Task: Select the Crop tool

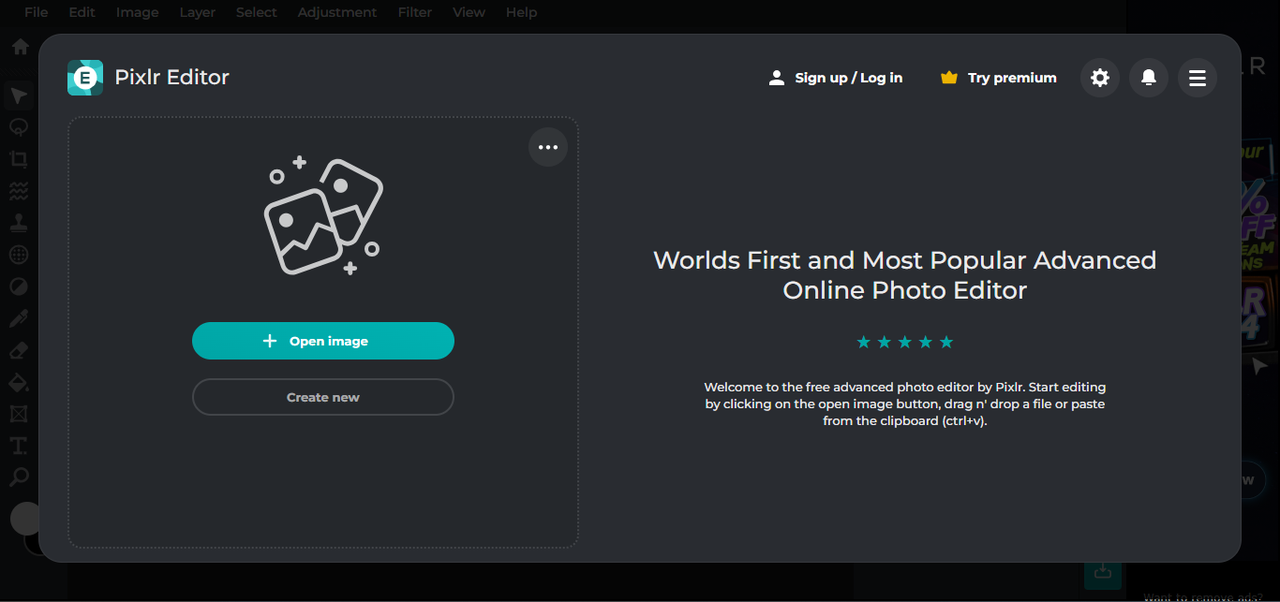Action: click(x=19, y=159)
